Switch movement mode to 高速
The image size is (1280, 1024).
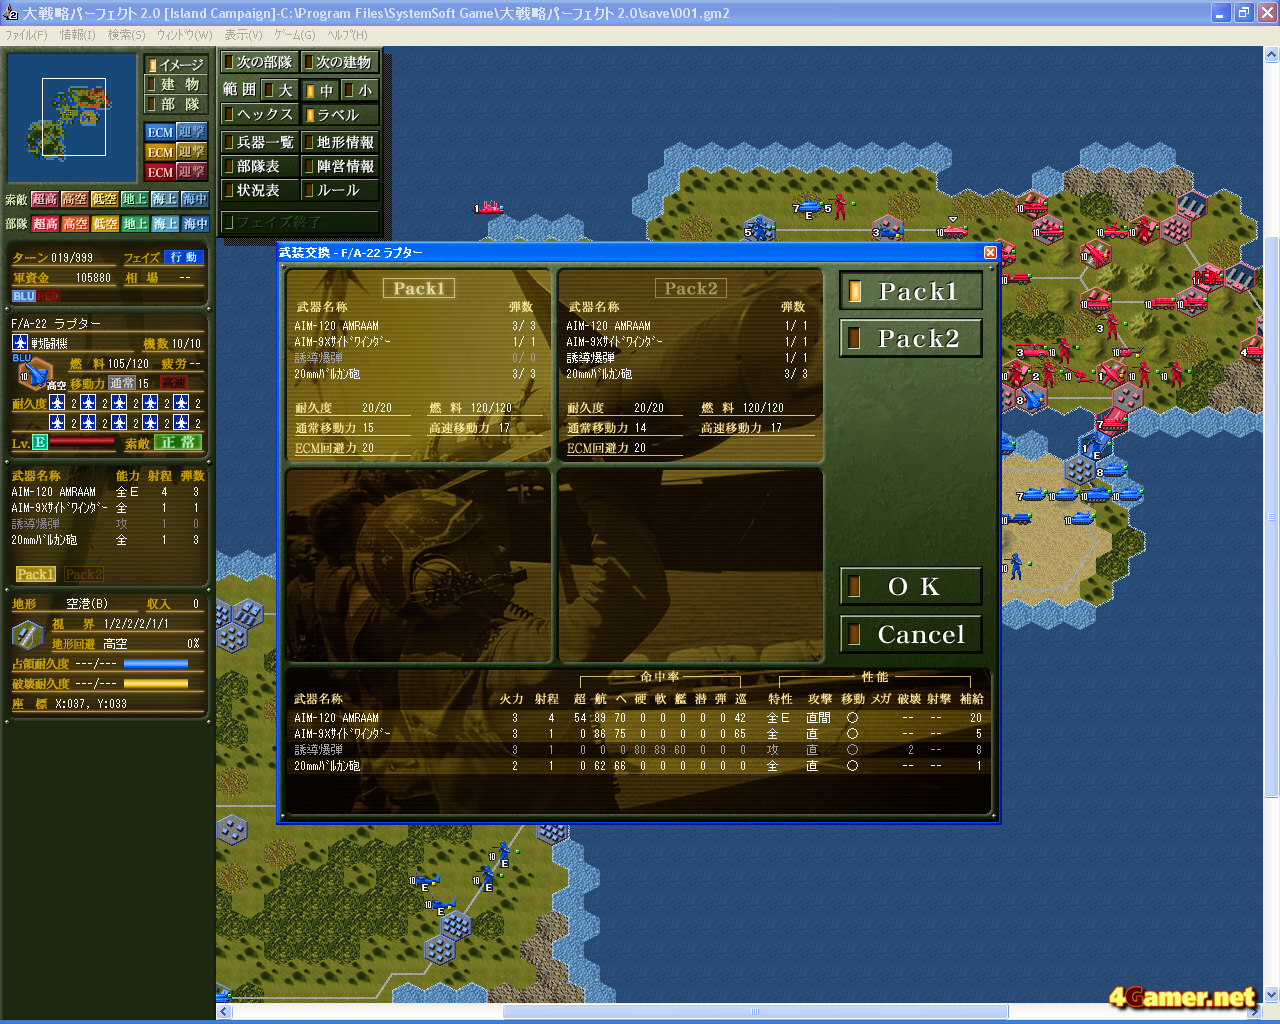click(173, 383)
